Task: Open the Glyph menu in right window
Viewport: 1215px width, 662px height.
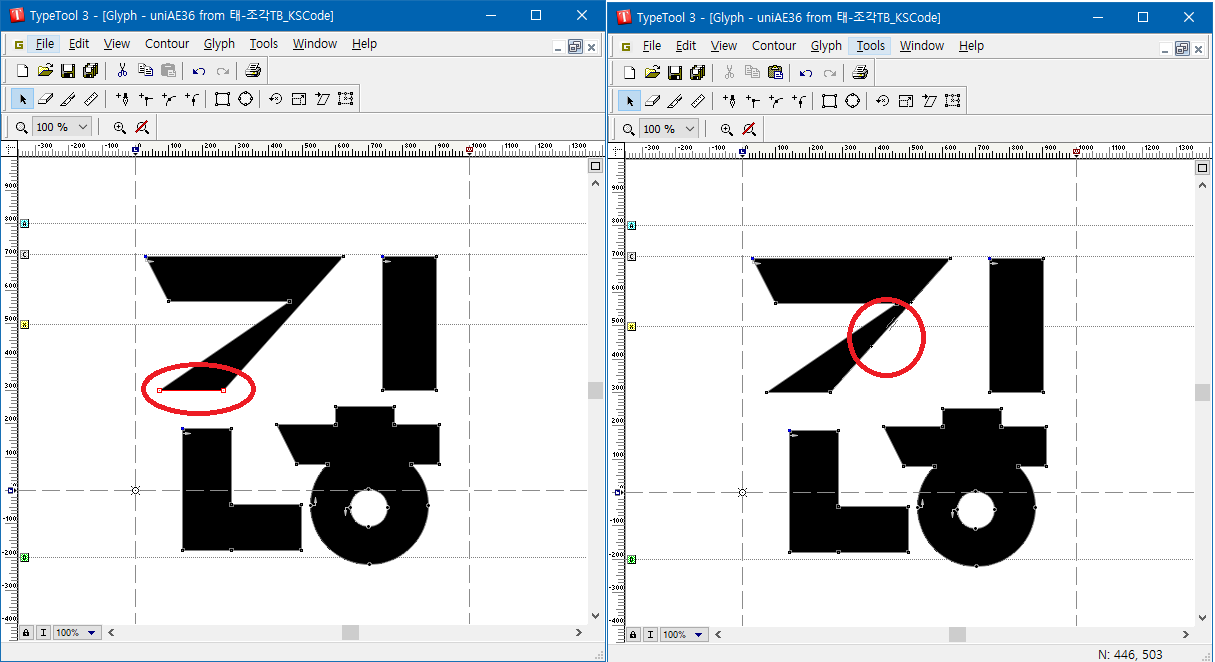Action: [x=826, y=46]
